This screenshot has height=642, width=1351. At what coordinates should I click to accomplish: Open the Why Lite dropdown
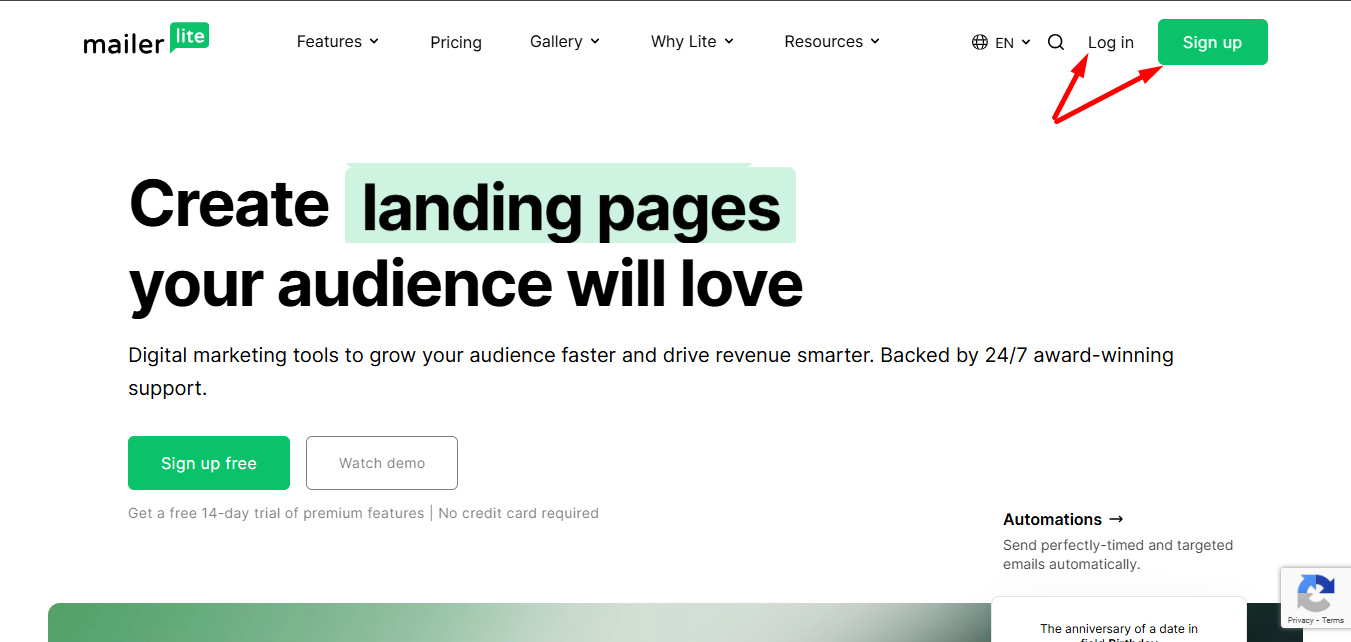tap(692, 42)
